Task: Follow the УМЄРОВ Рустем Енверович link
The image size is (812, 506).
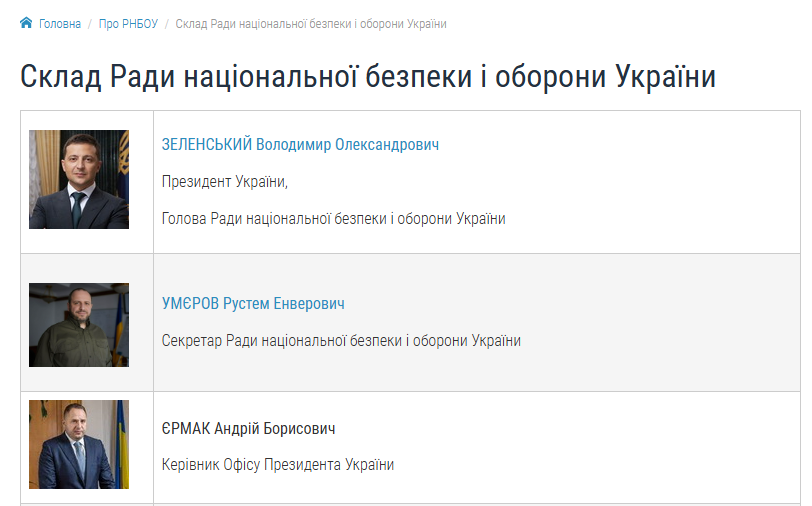Action: tap(253, 304)
